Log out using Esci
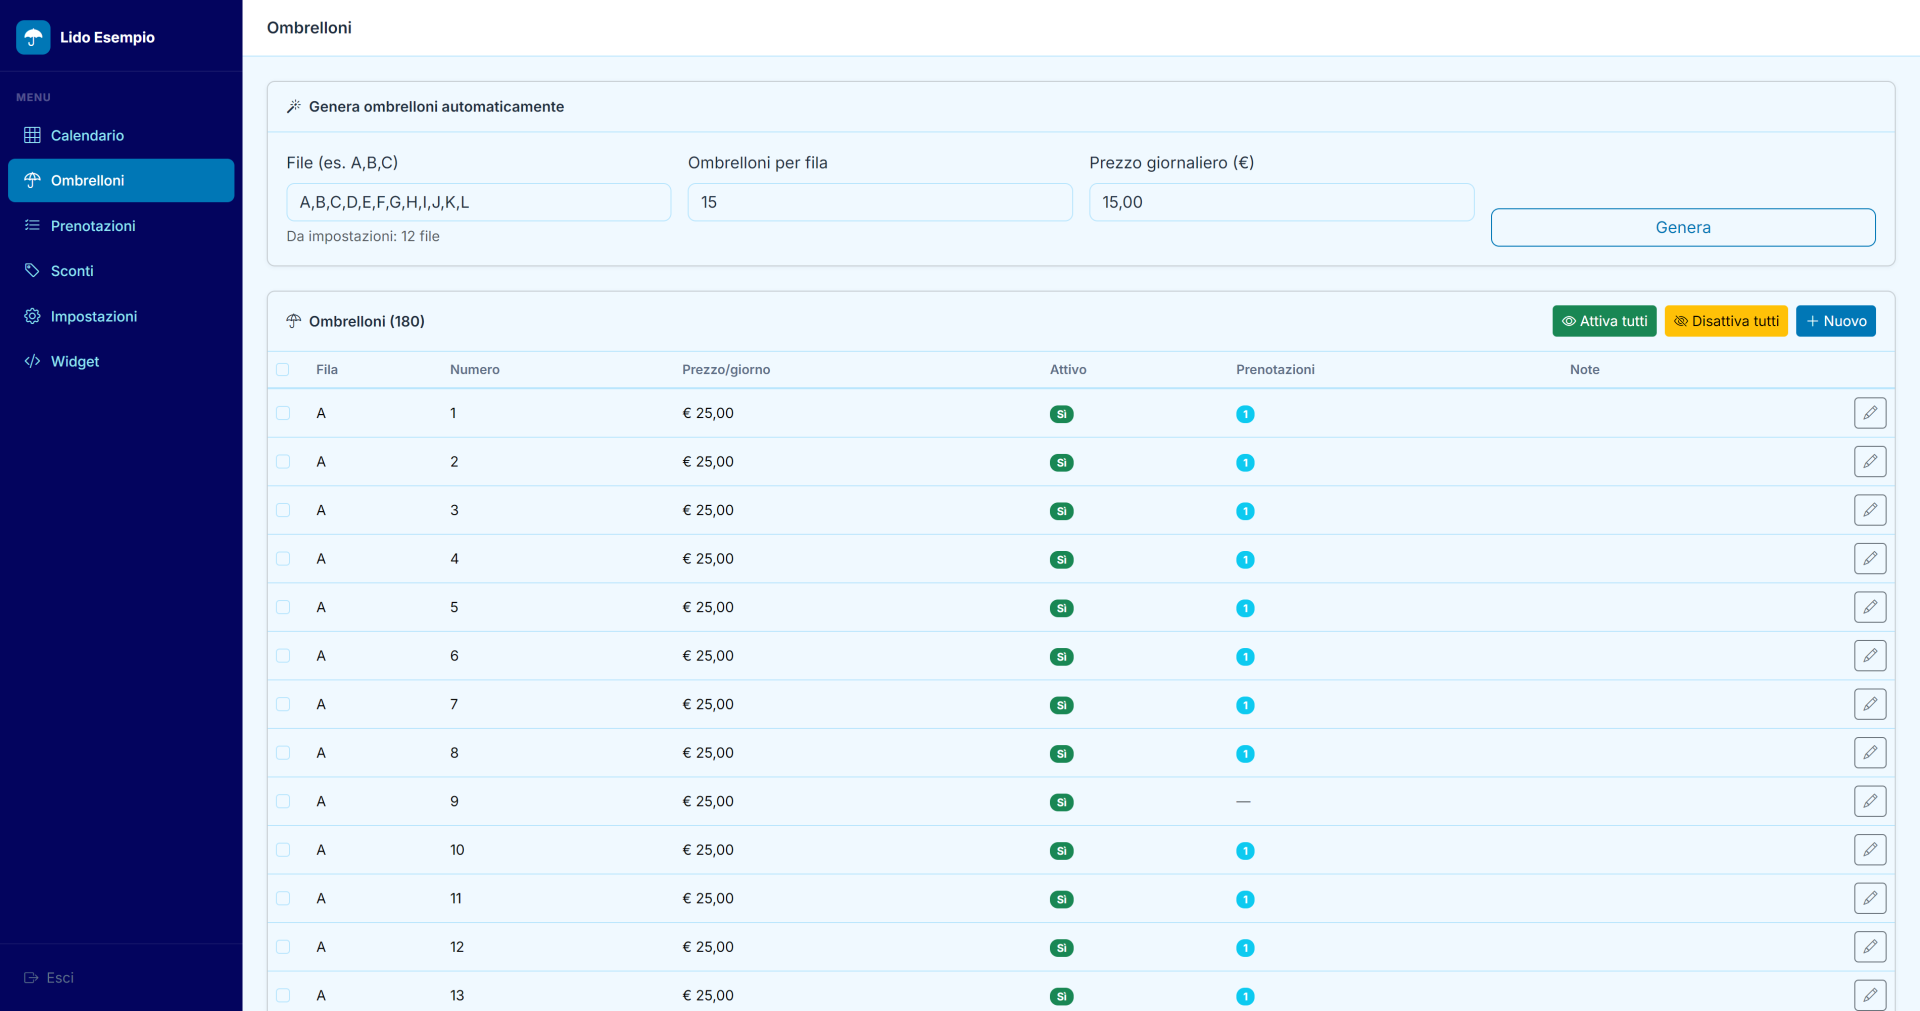The width and height of the screenshot is (1920, 1011). 49,977
